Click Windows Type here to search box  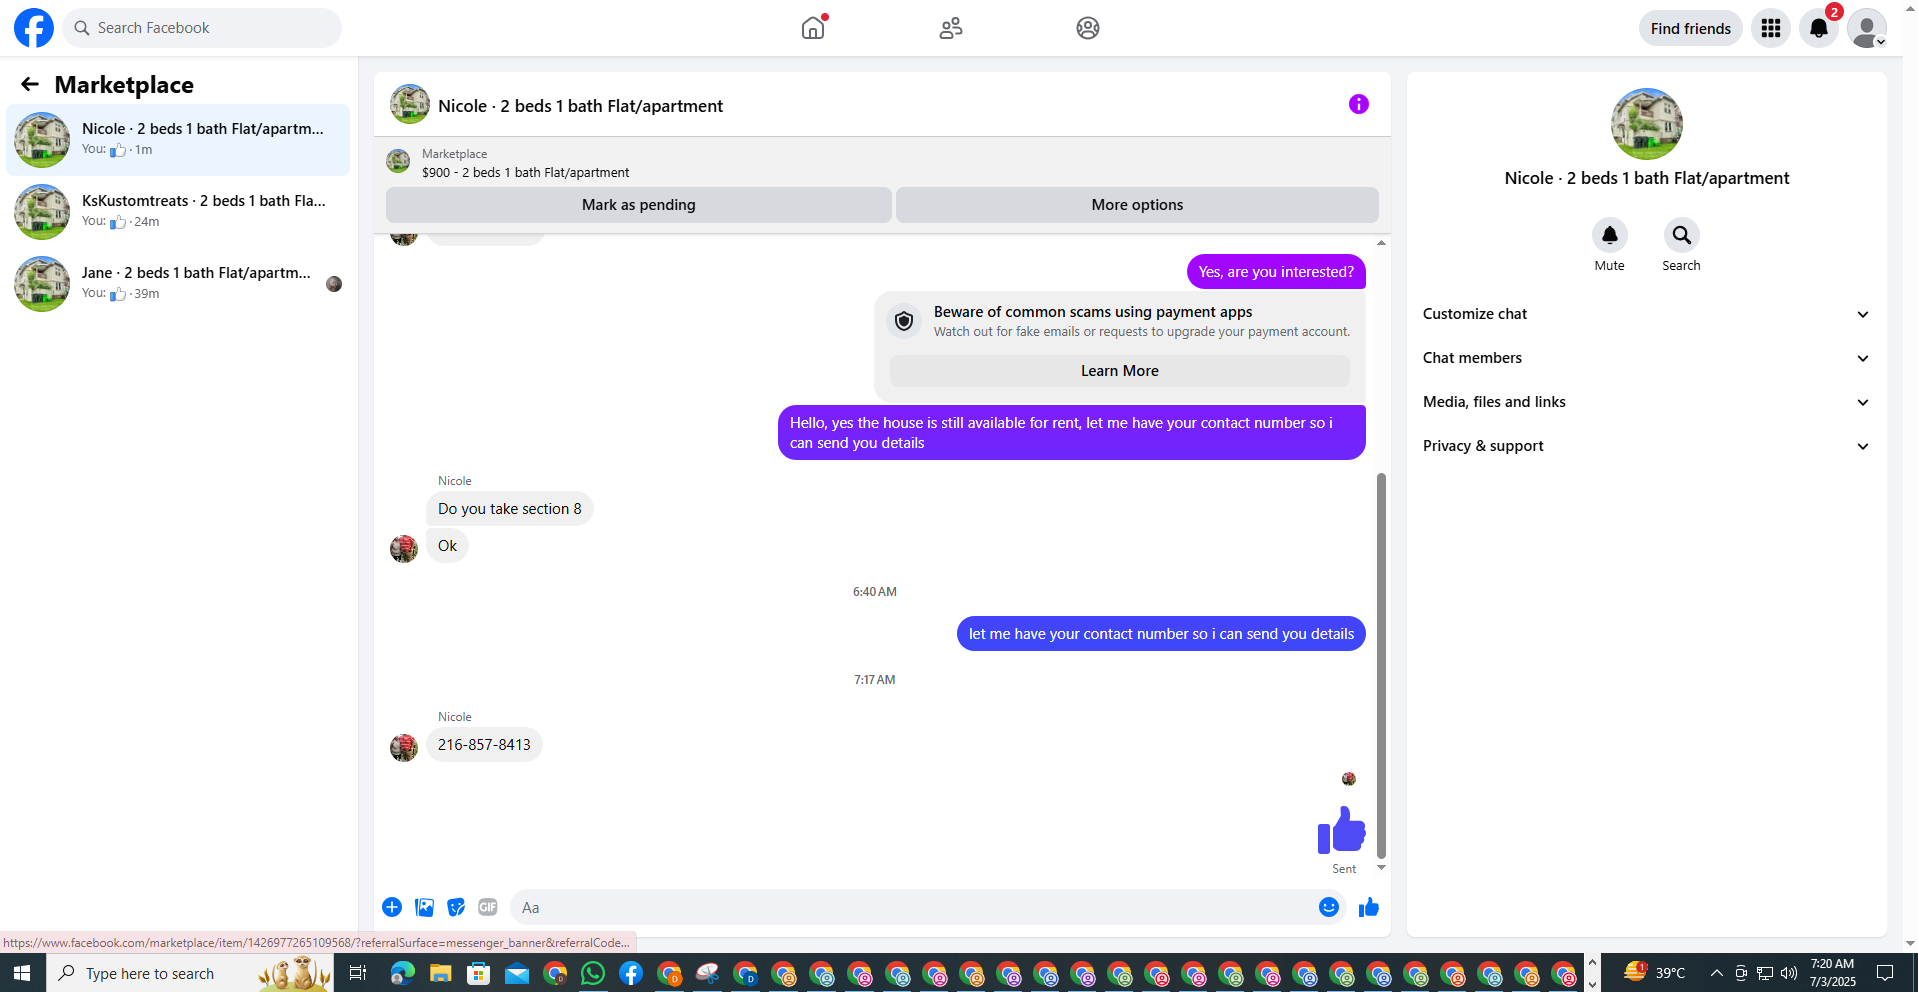click(190, 973)
